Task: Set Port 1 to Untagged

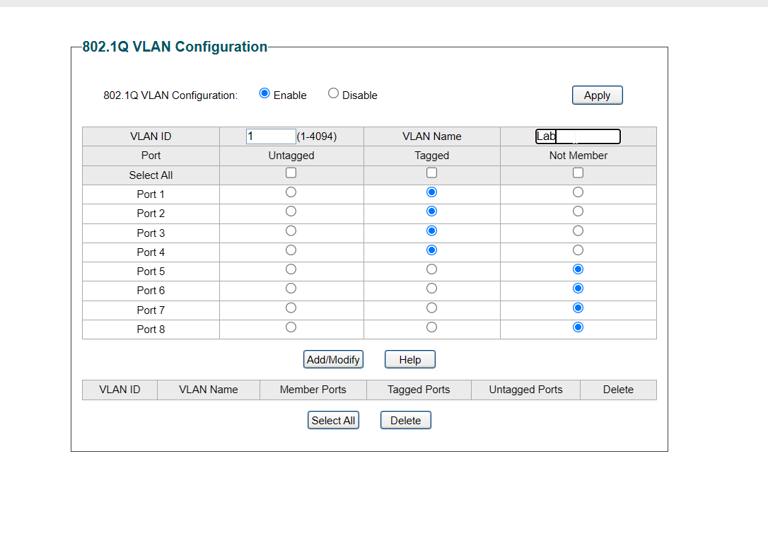Action: click(x=291, y=192)
